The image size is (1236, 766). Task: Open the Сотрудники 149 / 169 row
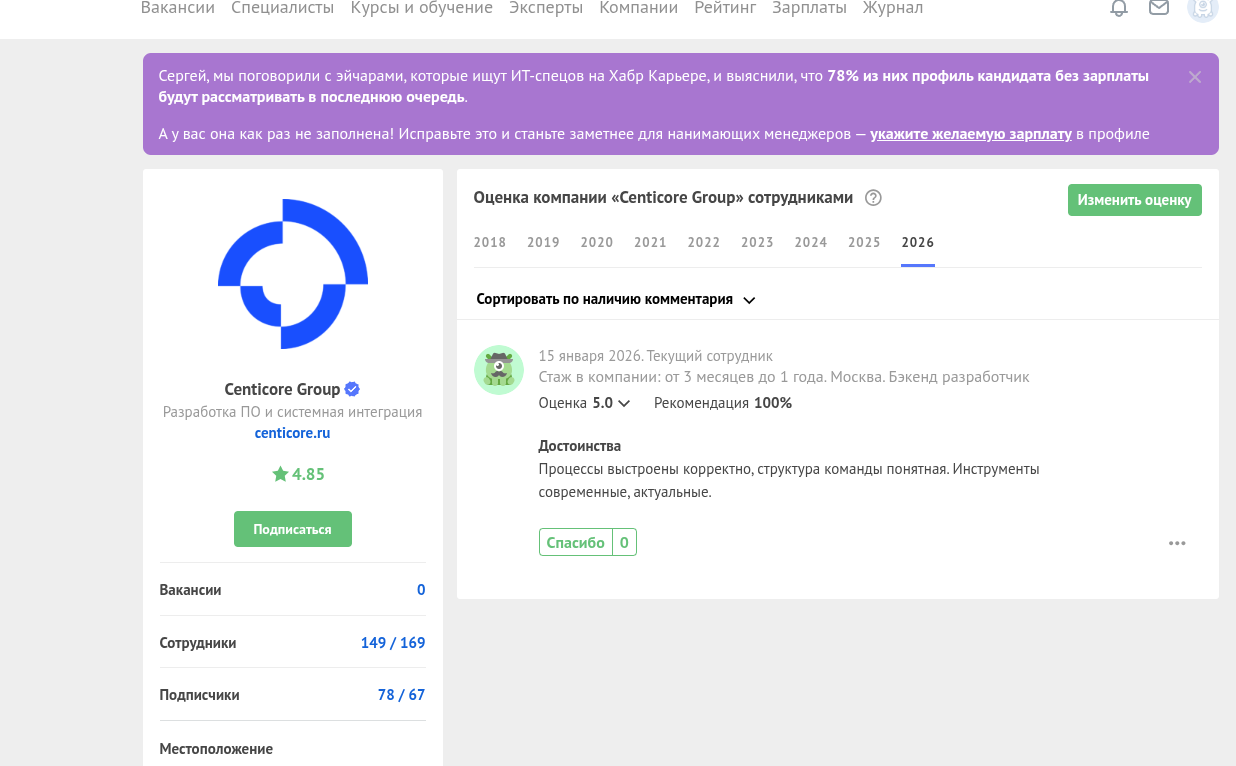[293, 643]
